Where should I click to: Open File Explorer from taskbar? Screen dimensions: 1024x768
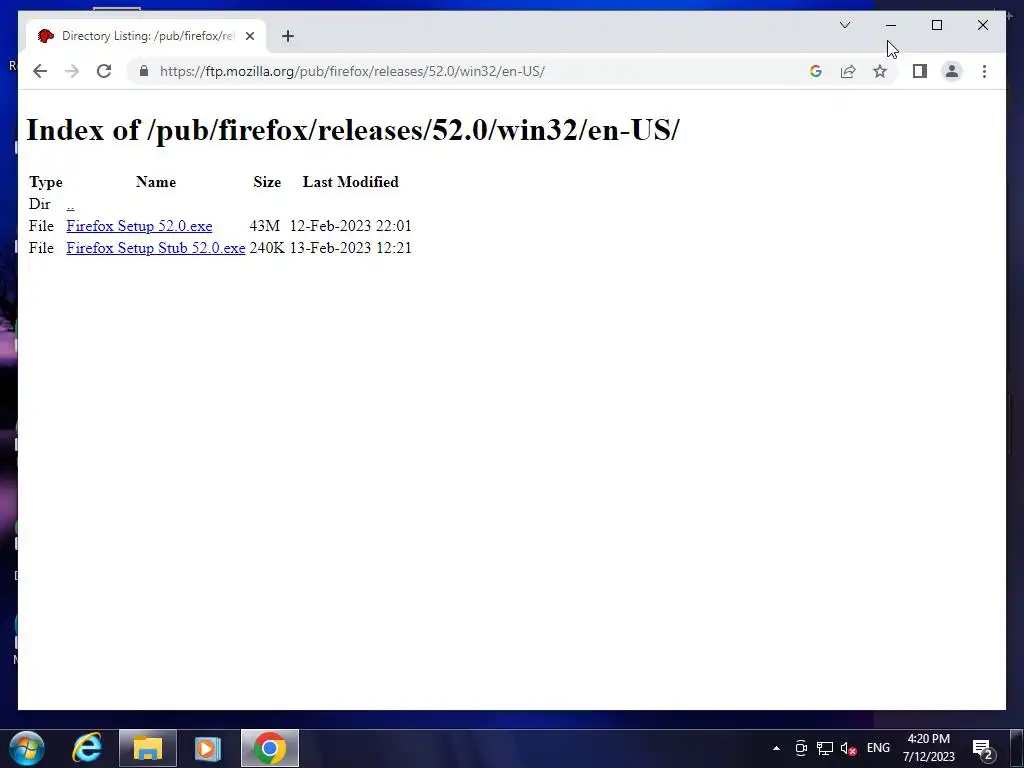(x=148, y=748)
